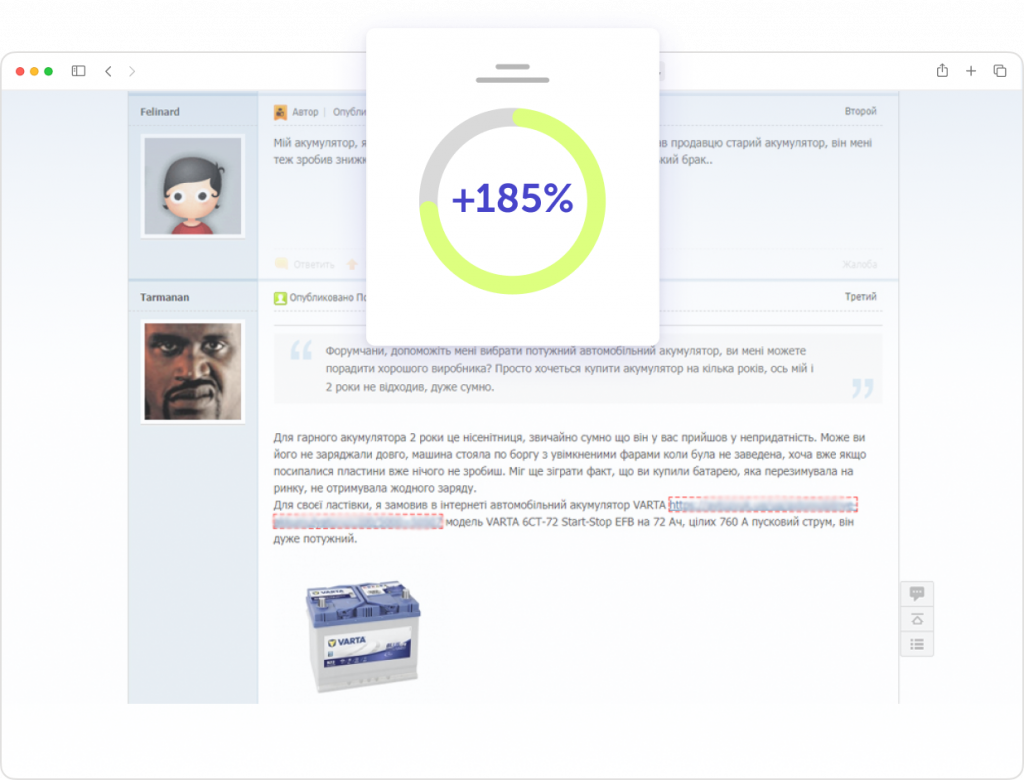Click the +185% circular progress ring
This screenshot has height=780, width=1024.
[x=512, y=201]
